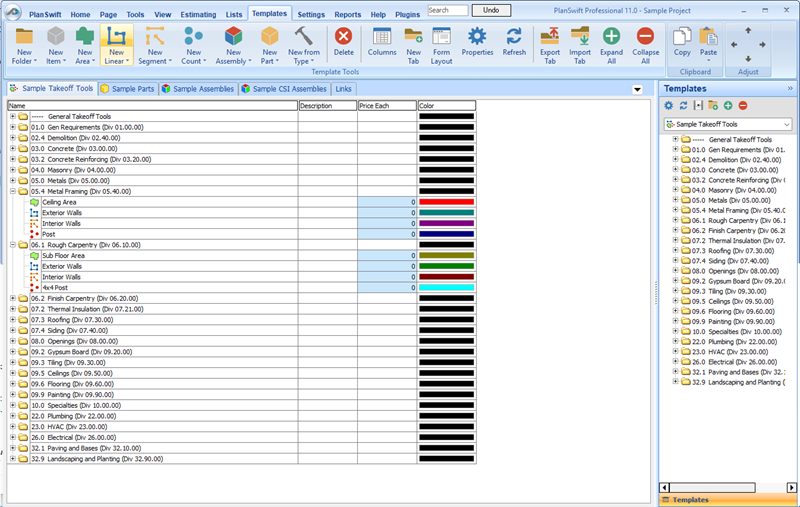
Task: Click the Description column header
Action: click(328, 106)
